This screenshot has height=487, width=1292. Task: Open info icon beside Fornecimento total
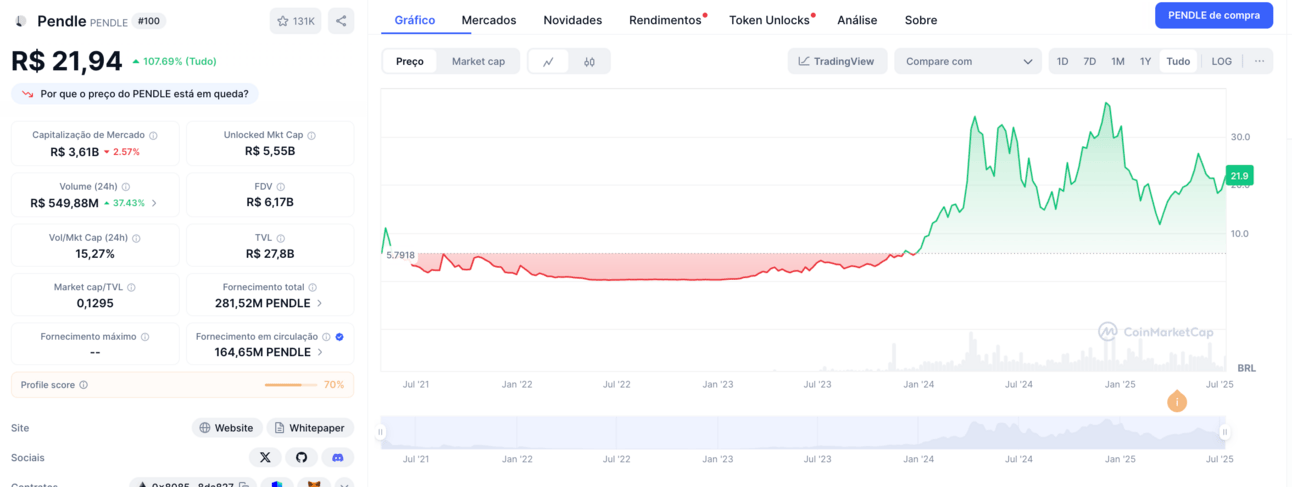[x=310, y=287]
